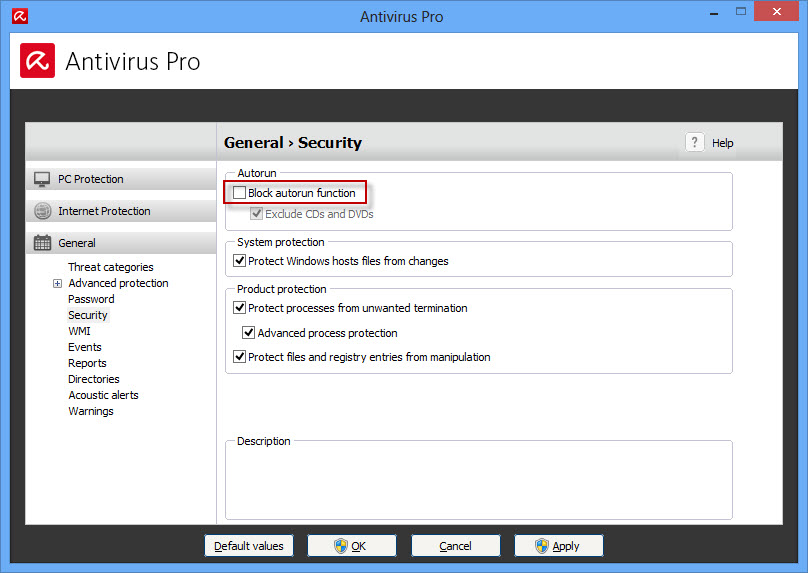Viewport: 808px width, 573px height.
Task: Uncheck Protect processes from unwanted termination
Action: click(x=239, y=308)
